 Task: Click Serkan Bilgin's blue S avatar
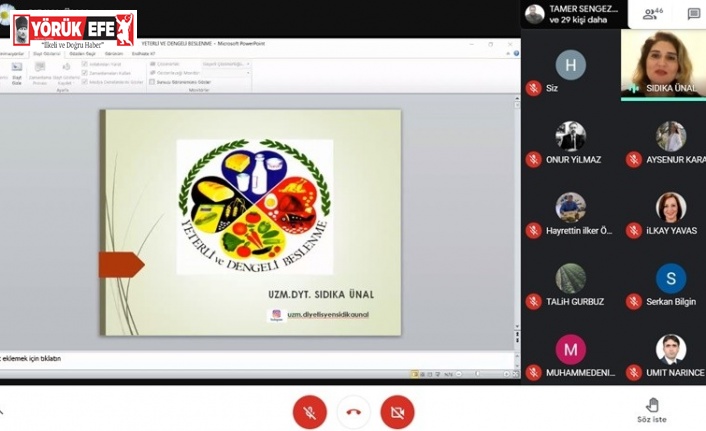[x=670, y=278]
